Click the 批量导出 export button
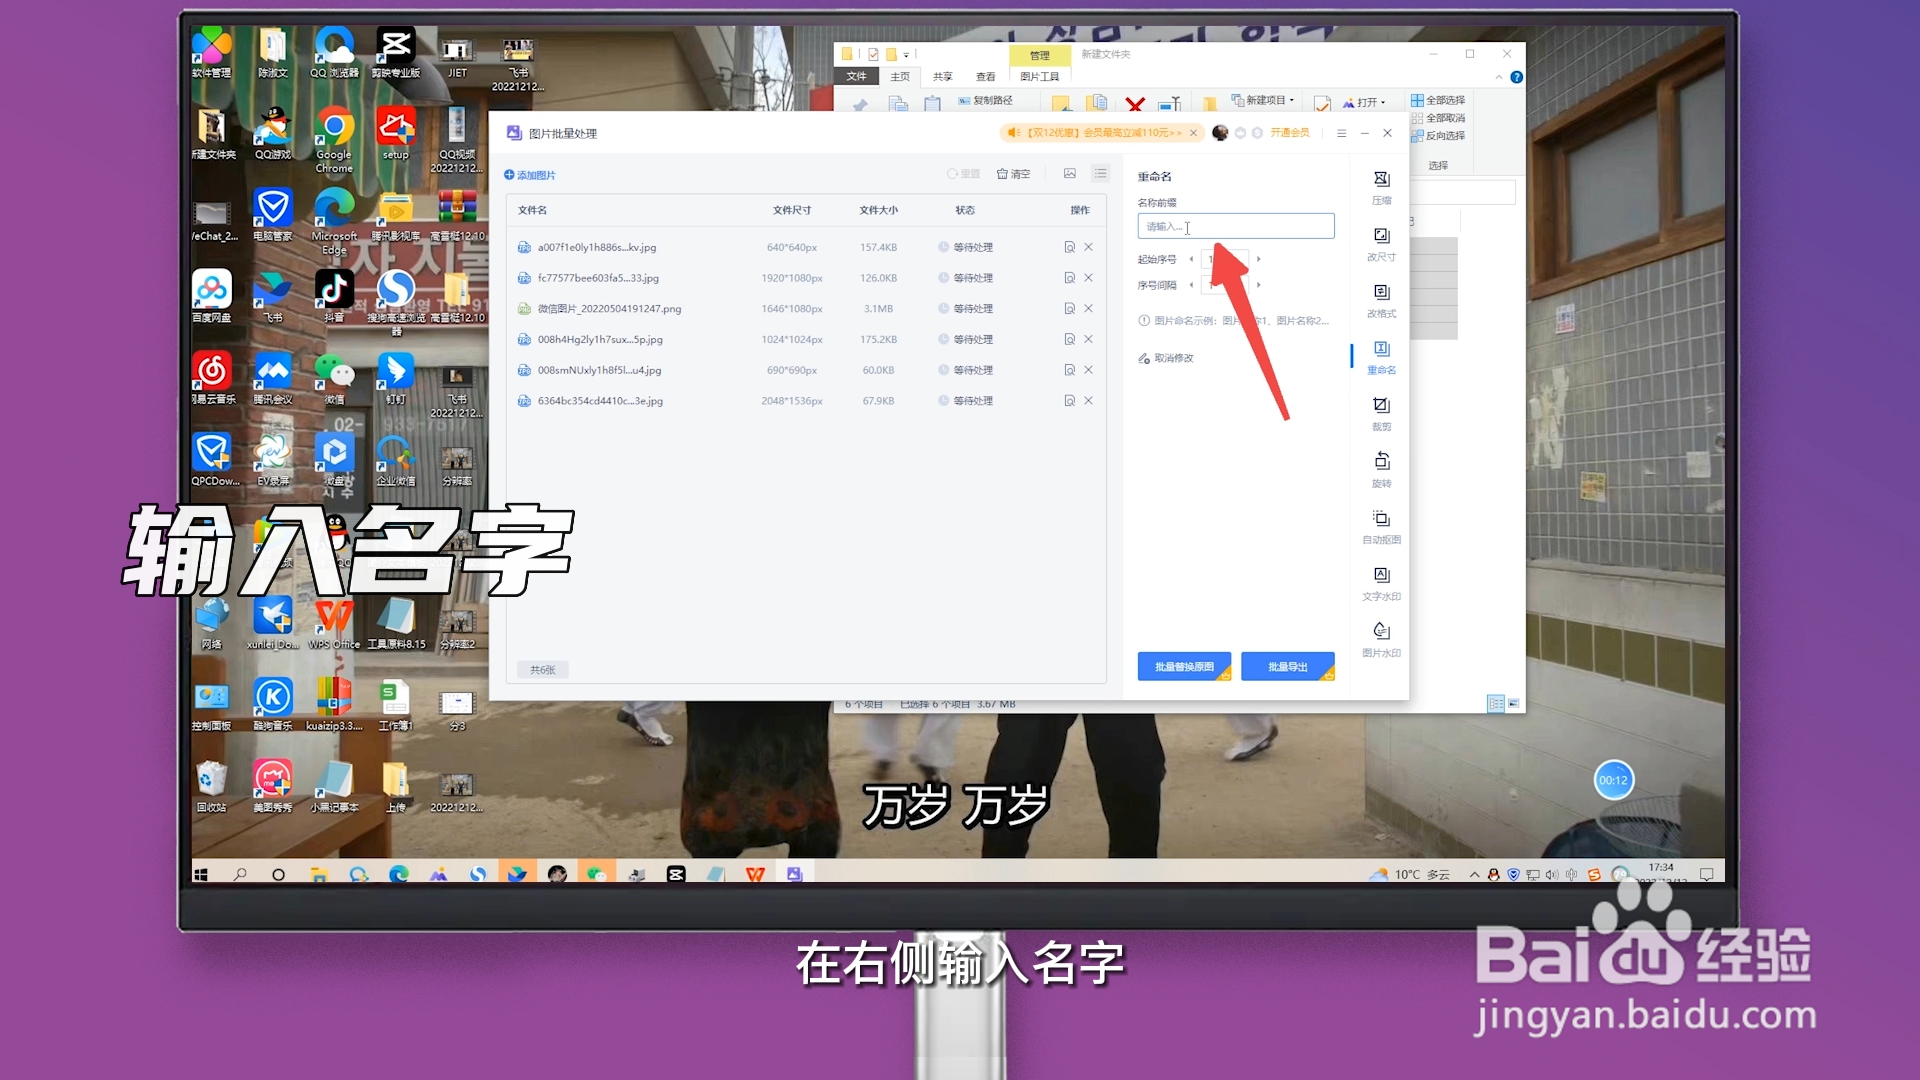The width and height of the screenshot is (1920, 1080). click(x=1288, y=667)
